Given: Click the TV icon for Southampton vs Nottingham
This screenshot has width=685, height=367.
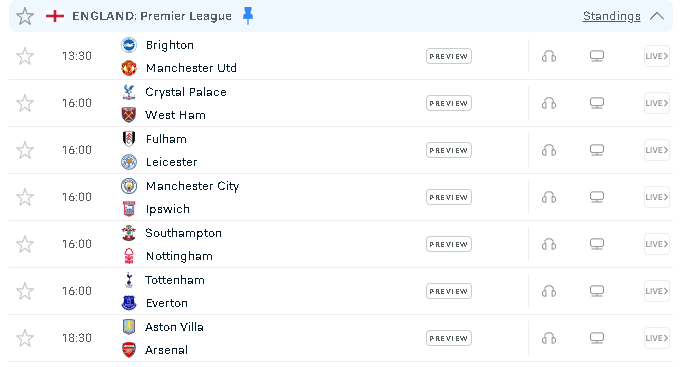Looking at the screenshot, I should (597, 244).
